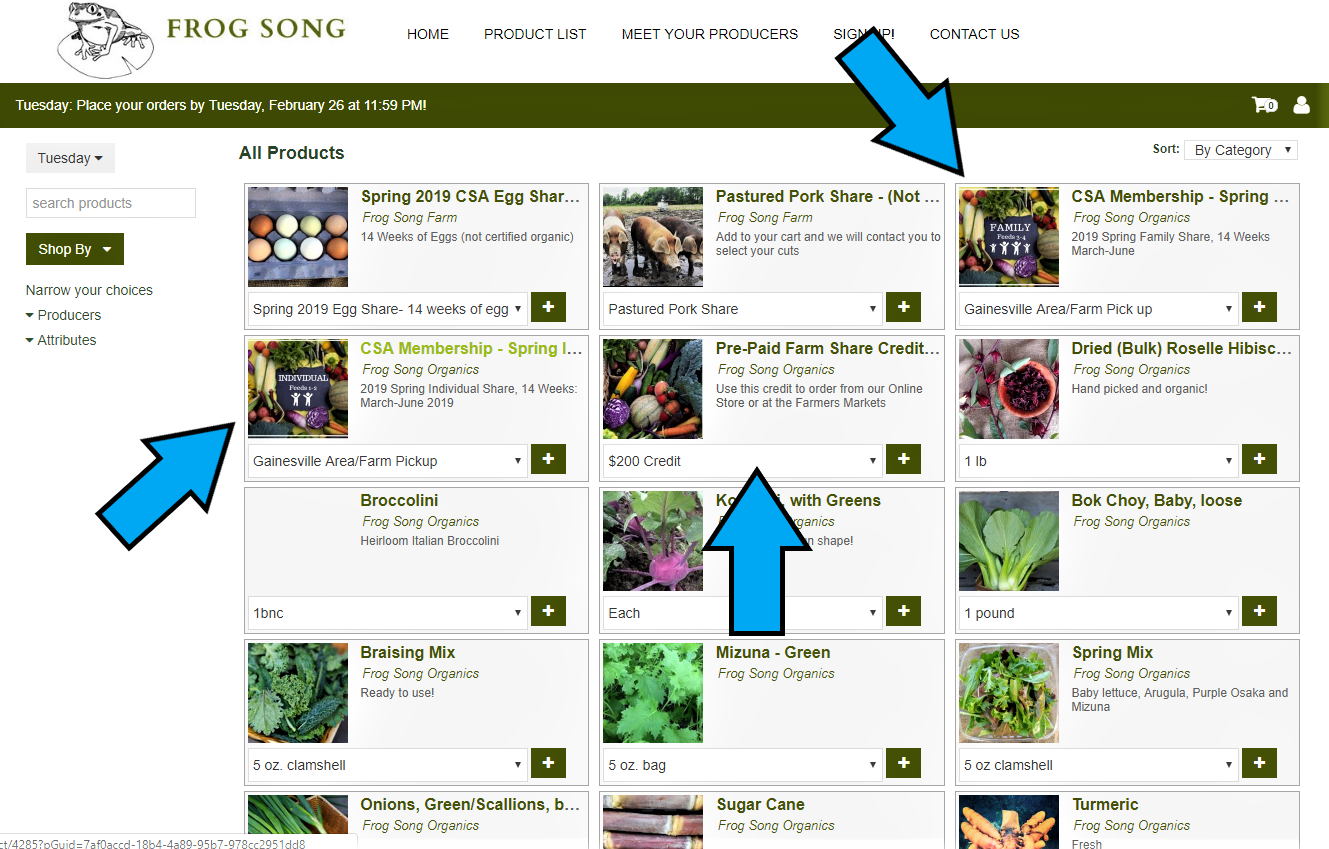The height and width of the screenshot is (849, 1329).
Task: Add Pastured Pork Share with plus button
Action: point(904,308)
